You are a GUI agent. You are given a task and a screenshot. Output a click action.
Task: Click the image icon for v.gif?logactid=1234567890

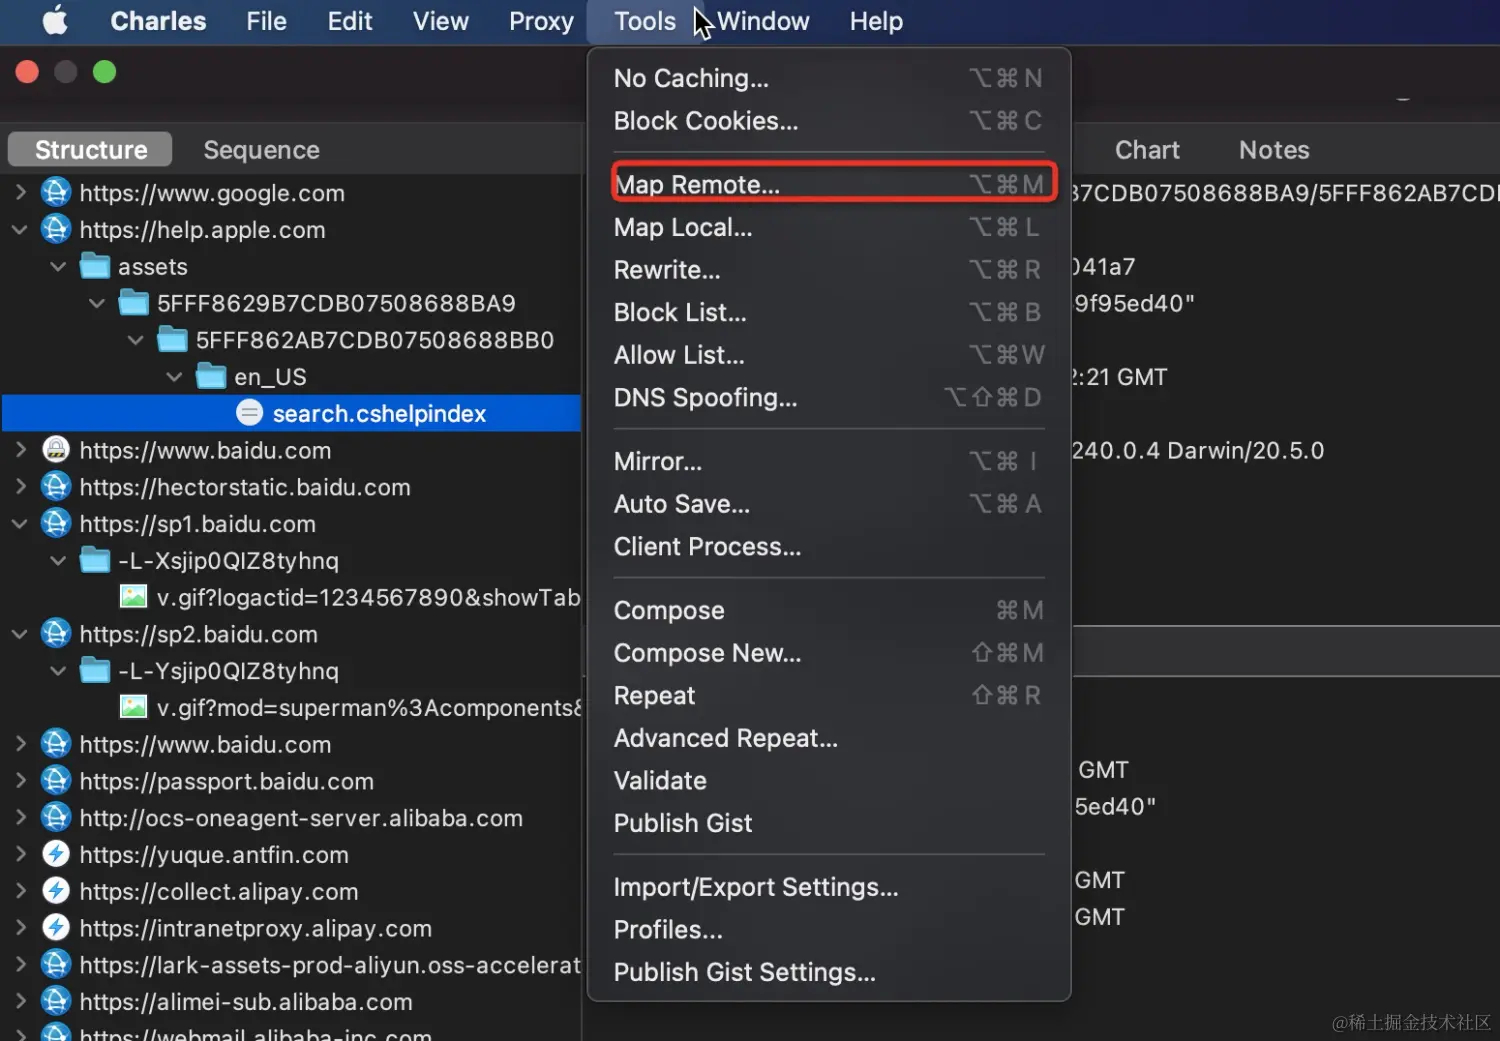[133, 597]
